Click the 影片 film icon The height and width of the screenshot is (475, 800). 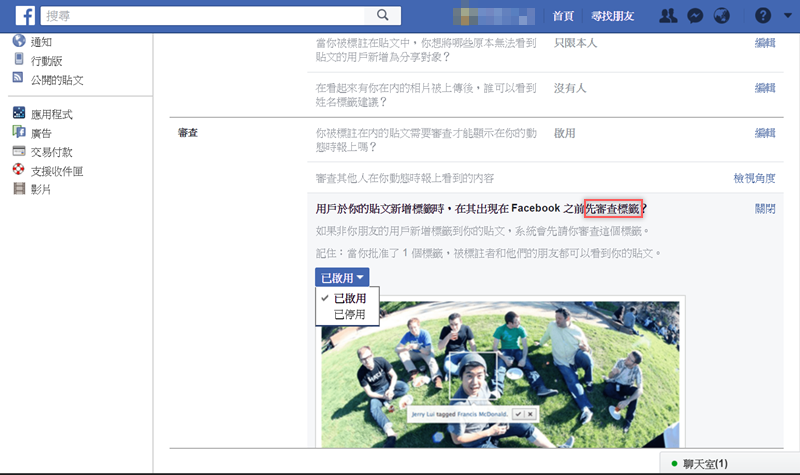tap(19, 189)
